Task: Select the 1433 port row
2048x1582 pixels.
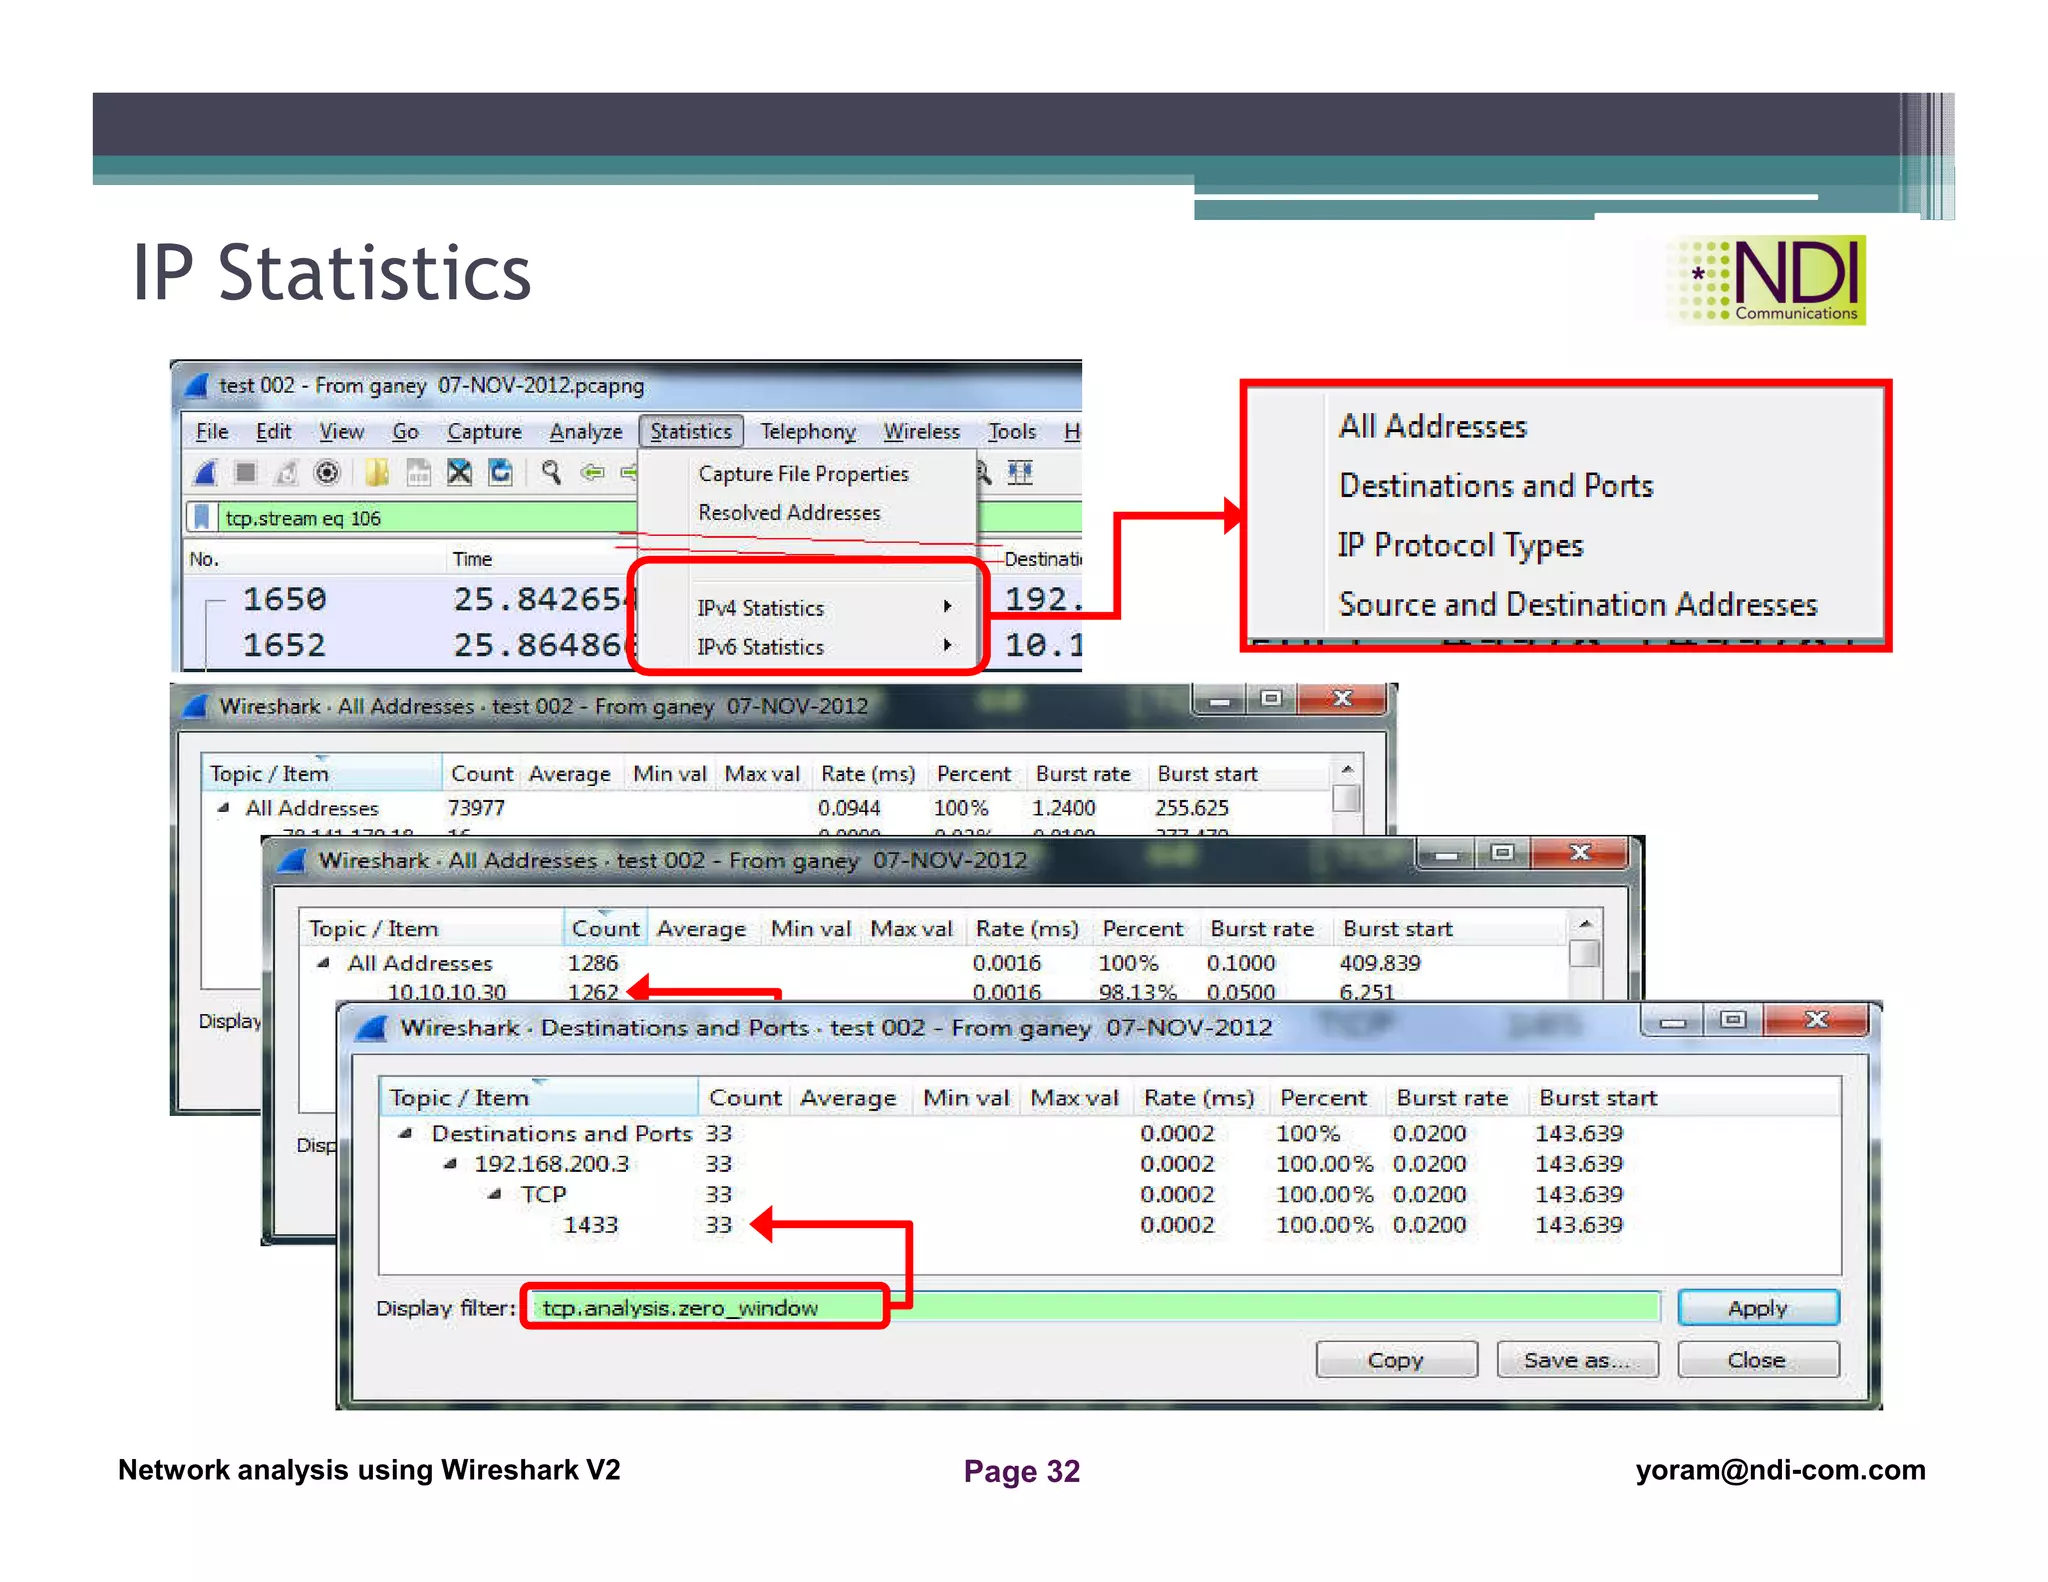Action: tap(1108, 1225)
